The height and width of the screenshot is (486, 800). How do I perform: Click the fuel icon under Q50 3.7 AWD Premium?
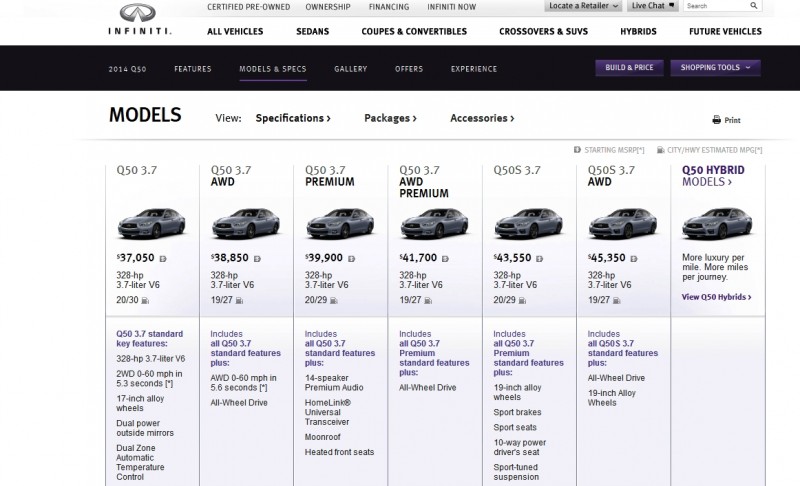(x=428, y=300)
